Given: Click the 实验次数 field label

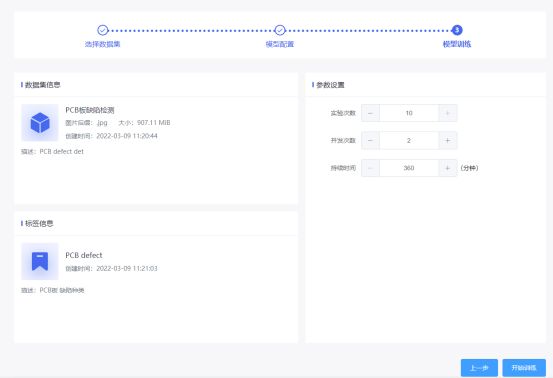Looking at the screenshot, I should 343,113.
